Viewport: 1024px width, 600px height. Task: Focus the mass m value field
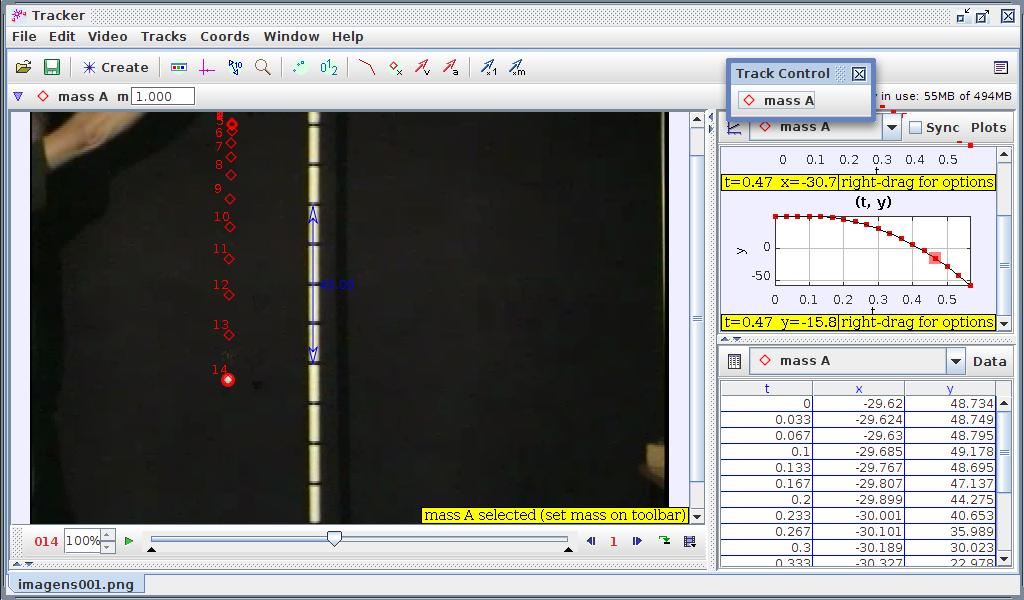point(163,97)
